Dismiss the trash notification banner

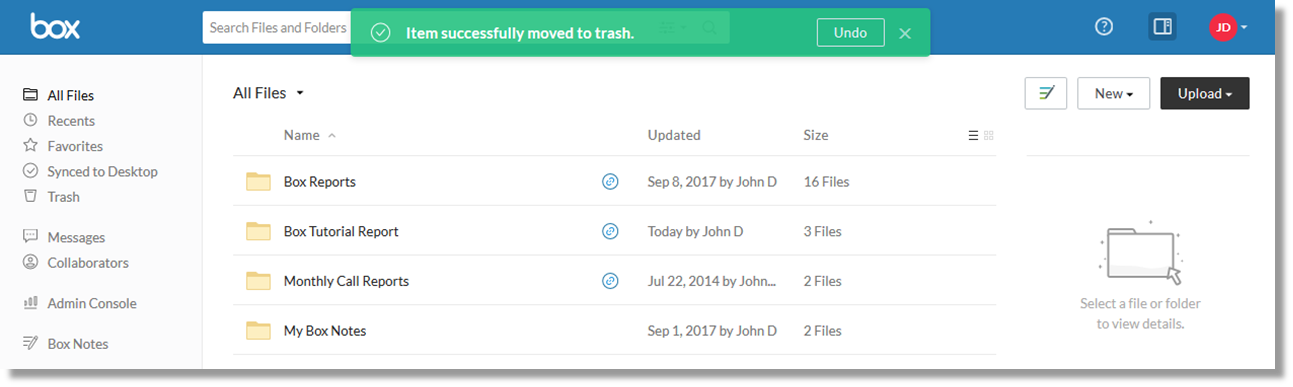point(905,33)
